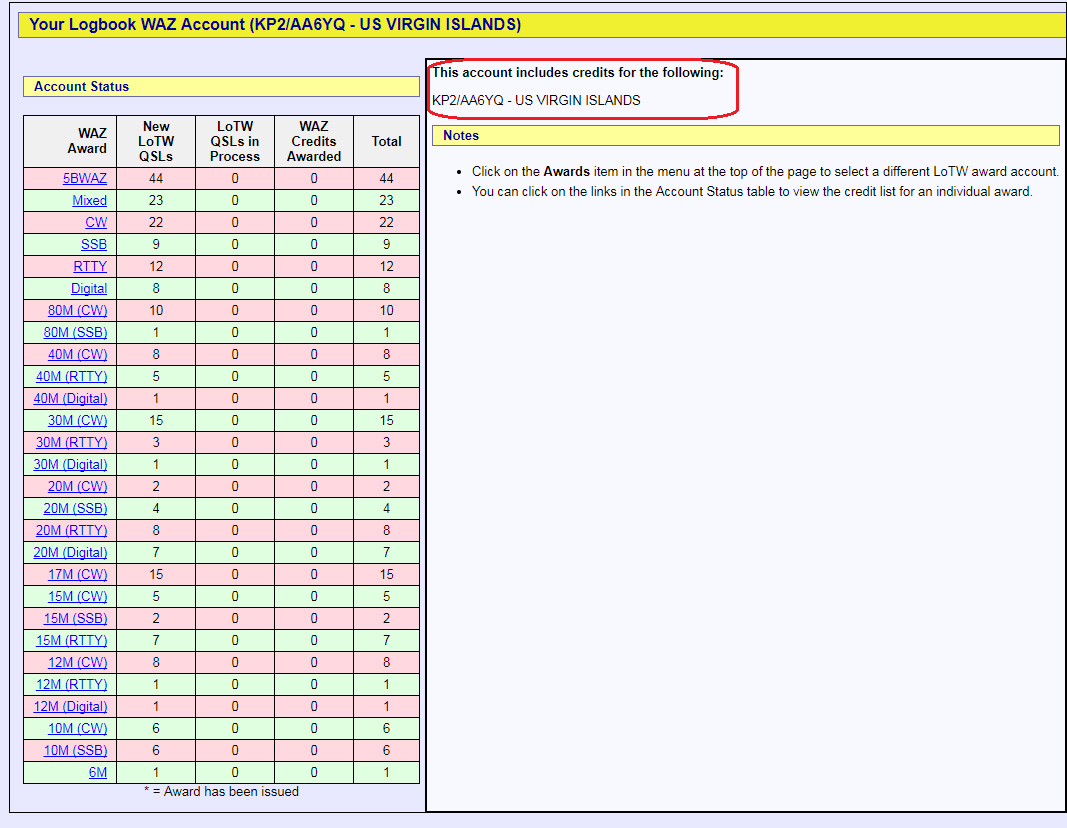This screenshot has height=828, width=1067.
Task: Open the 30M (CW) award link
Action: coord(77,420)
